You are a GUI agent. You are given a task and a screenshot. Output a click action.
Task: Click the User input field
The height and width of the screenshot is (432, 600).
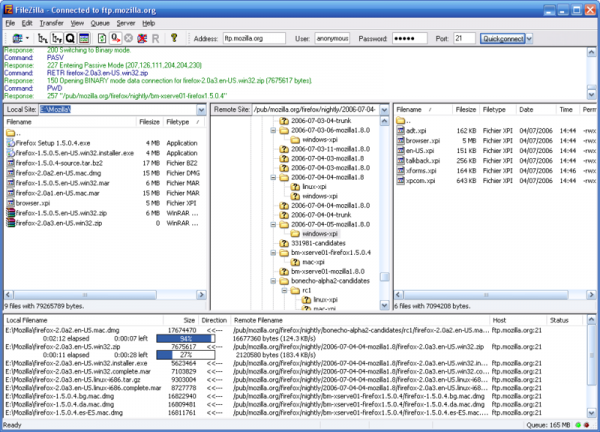pos(332,39)
